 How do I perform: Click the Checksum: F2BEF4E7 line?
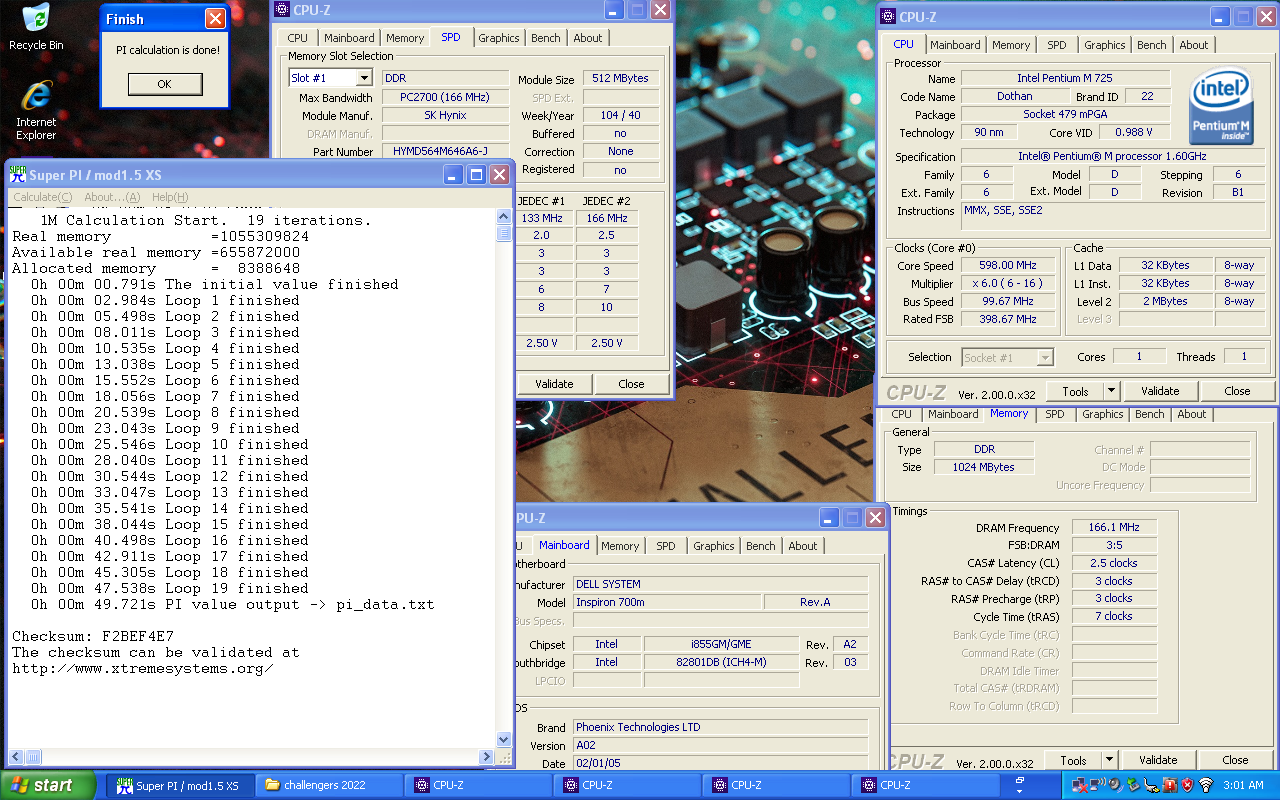(x=93, y=636)
